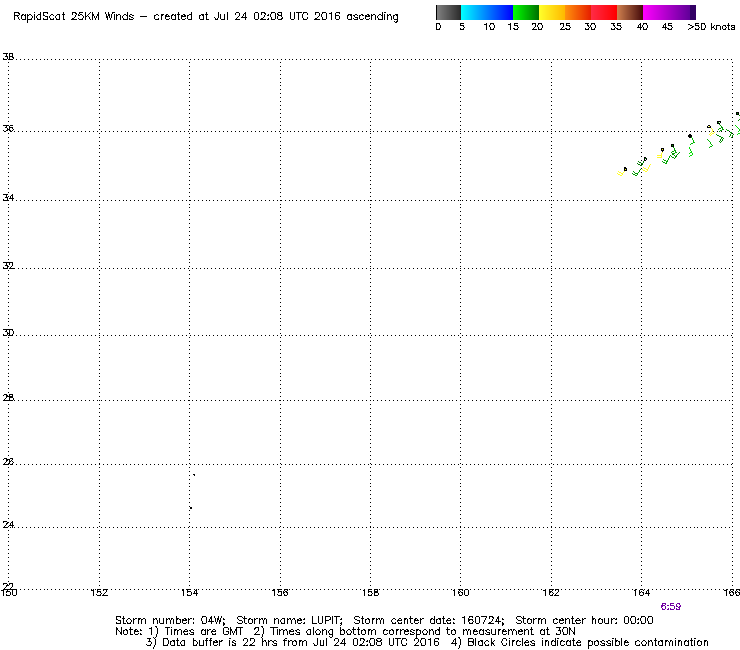
Task: Click the cyan segment of the wind scale
Action: pyautogui.click(x=474, y=12)
